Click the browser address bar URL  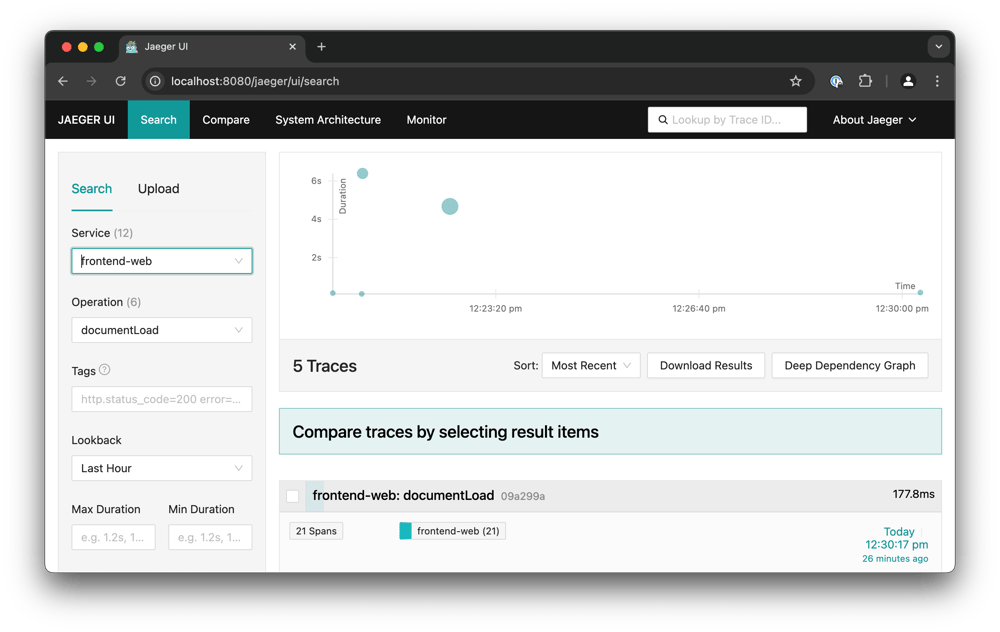(x=255, y=81)
